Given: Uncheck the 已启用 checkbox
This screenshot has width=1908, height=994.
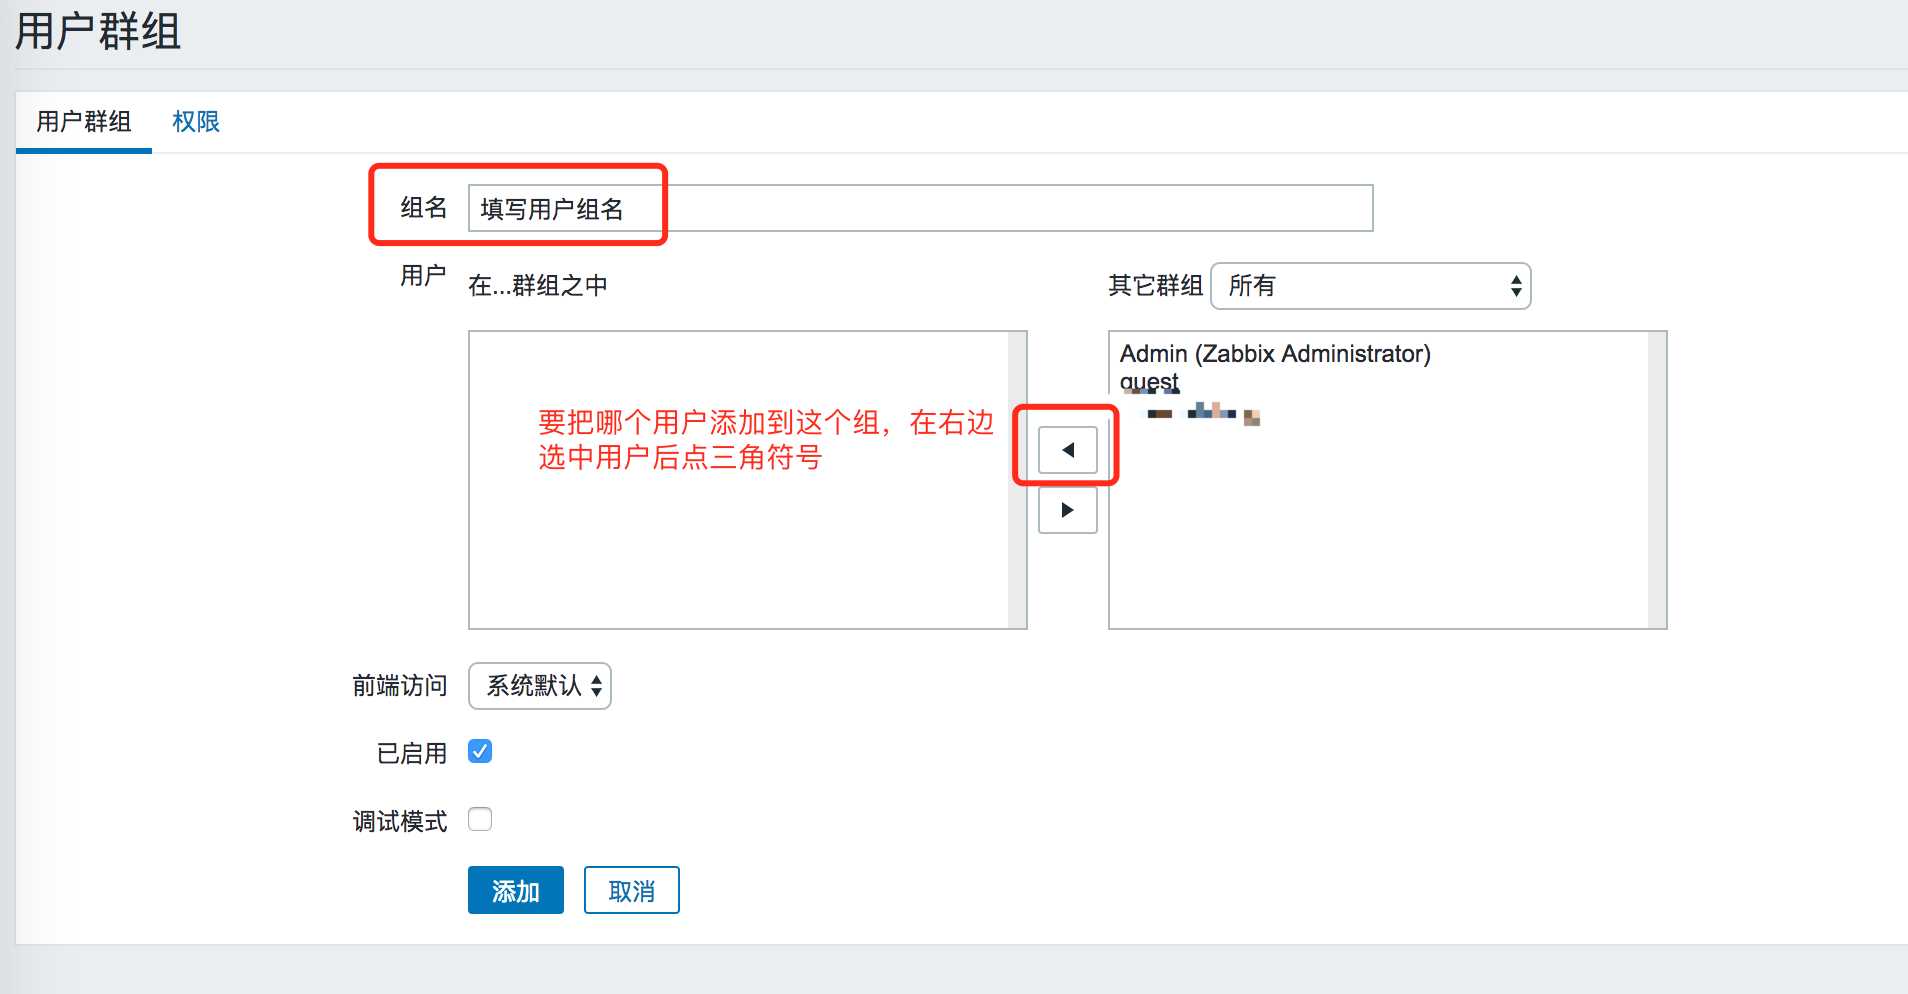Looking at the screenshot, I should (480, 752).
